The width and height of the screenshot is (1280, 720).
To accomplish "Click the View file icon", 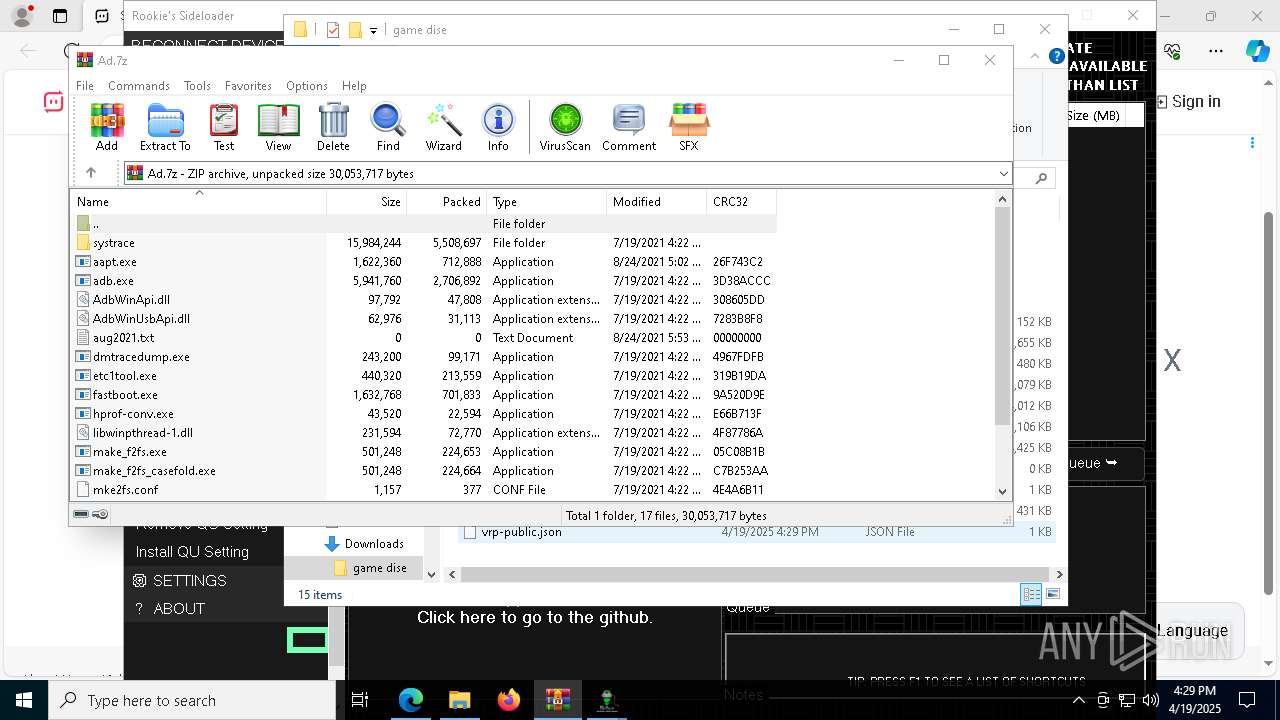I will (x=278, y=127).
